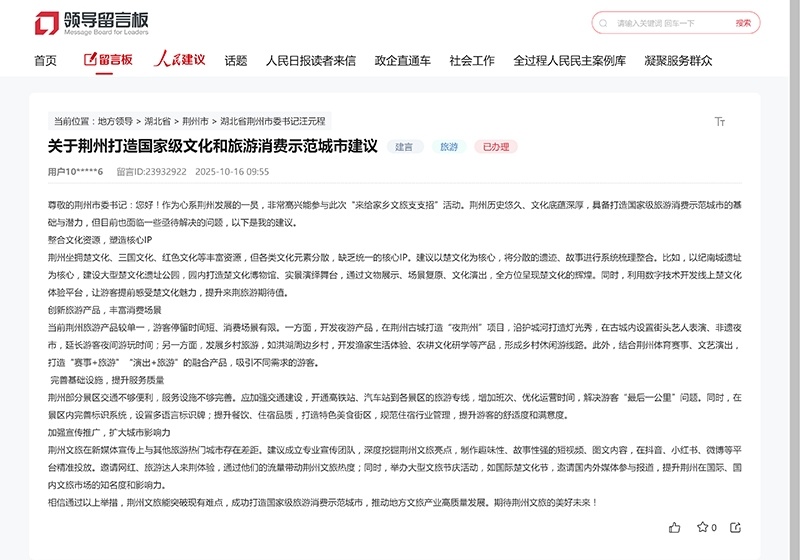Open the font size adjustment icon
Screen dimensions: 800x560
[x=719, y=121]
